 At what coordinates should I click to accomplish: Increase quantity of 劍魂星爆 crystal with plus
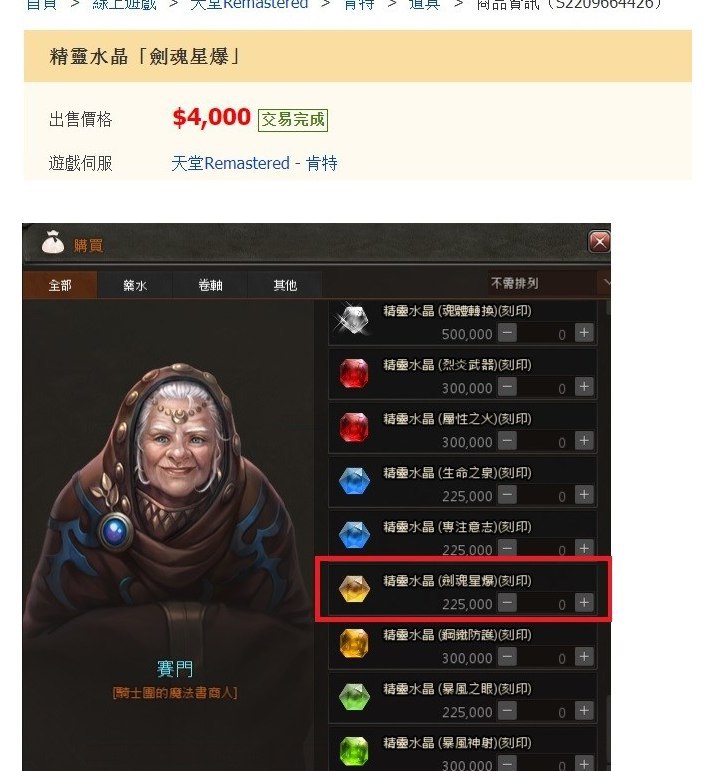click(x=584, y=603)
